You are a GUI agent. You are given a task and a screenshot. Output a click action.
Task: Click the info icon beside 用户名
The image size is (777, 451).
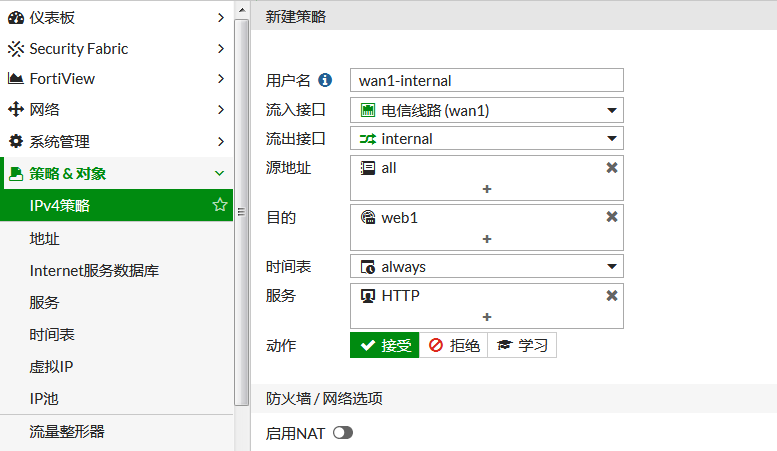tap(325, 80)
